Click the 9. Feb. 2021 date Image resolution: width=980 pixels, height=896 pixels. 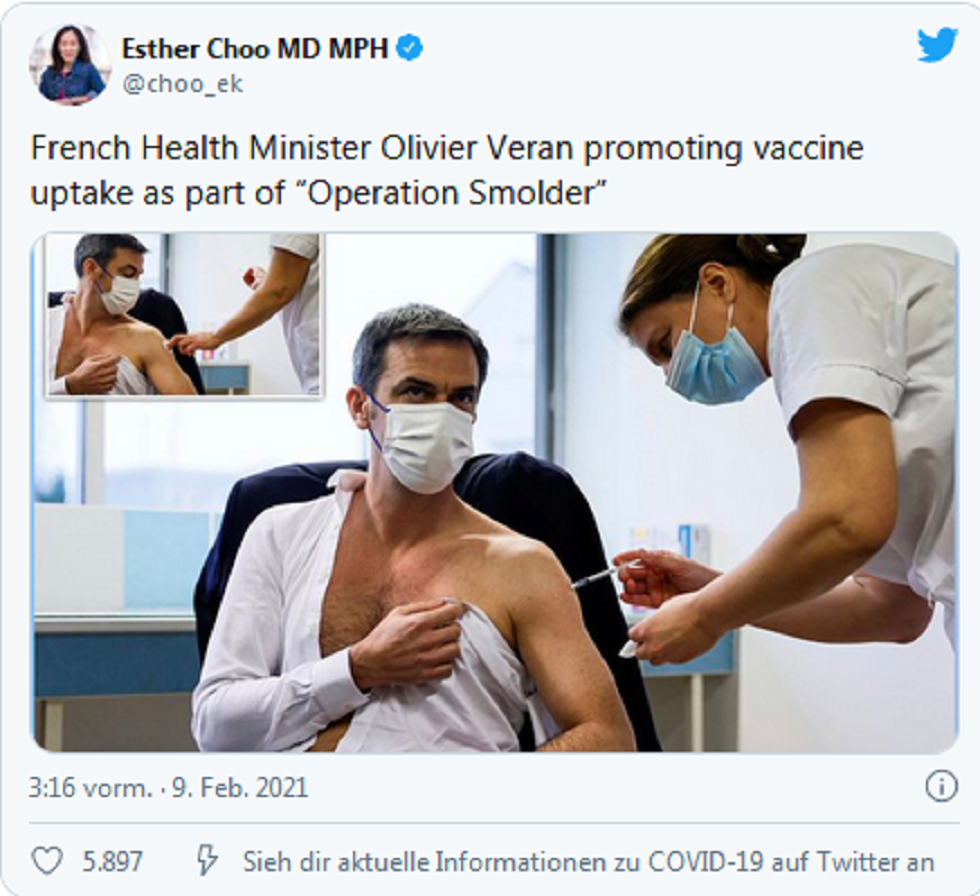coord(240,787)
